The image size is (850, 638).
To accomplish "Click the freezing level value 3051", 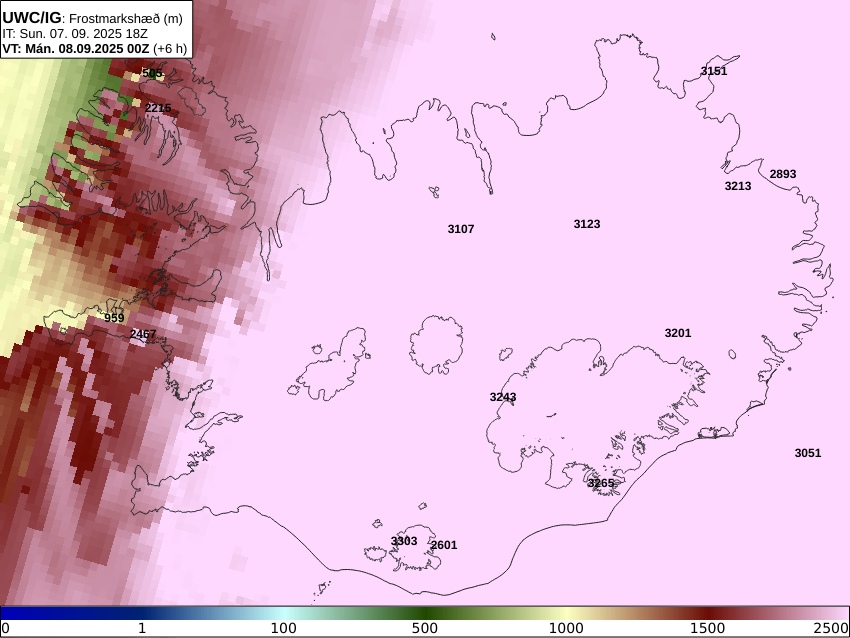I will click(808, 453).
